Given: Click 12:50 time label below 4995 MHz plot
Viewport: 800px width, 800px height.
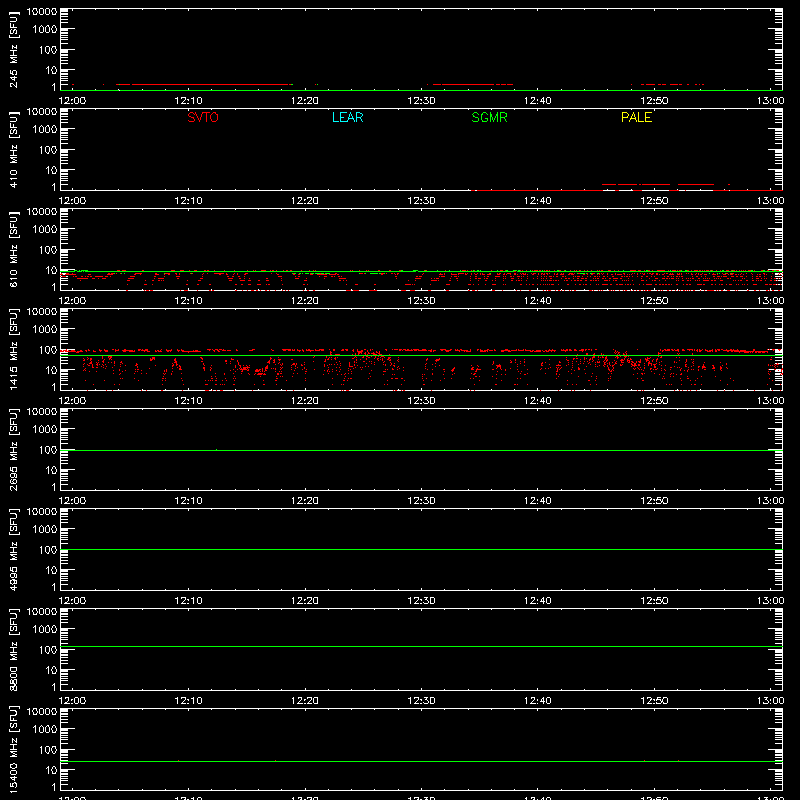Looking at the screenshot, I should coord(654,601).
